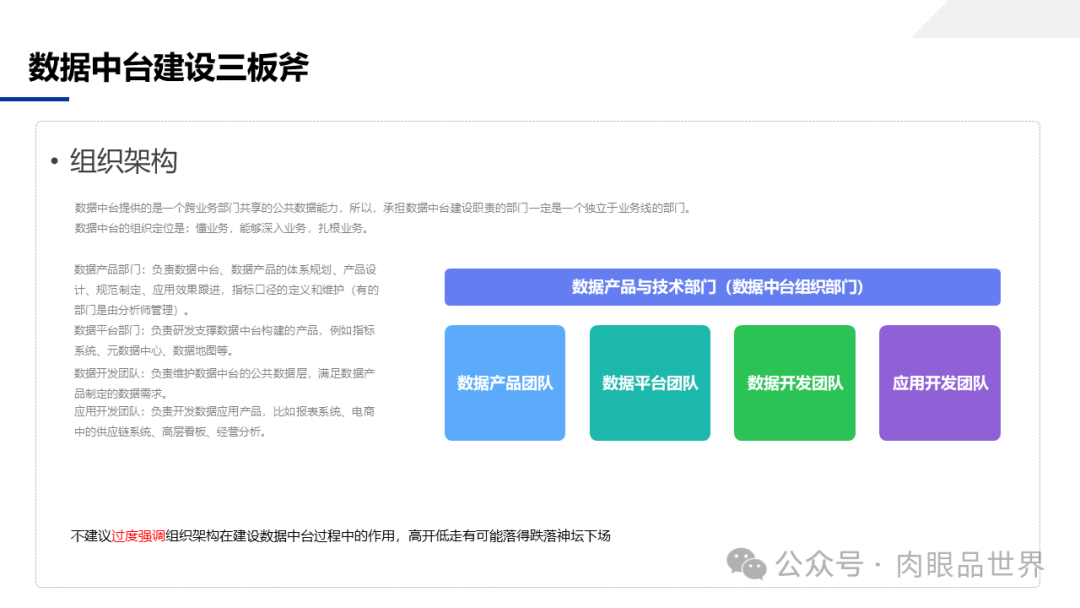This screenshot has width=1080, height=608.
Task: Click the blue 数据产品与技术部门 header box
Action: 722,287
